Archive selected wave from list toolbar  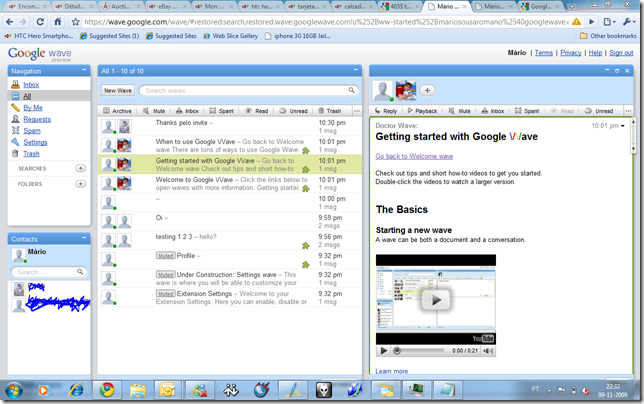[x=117, y=111]
